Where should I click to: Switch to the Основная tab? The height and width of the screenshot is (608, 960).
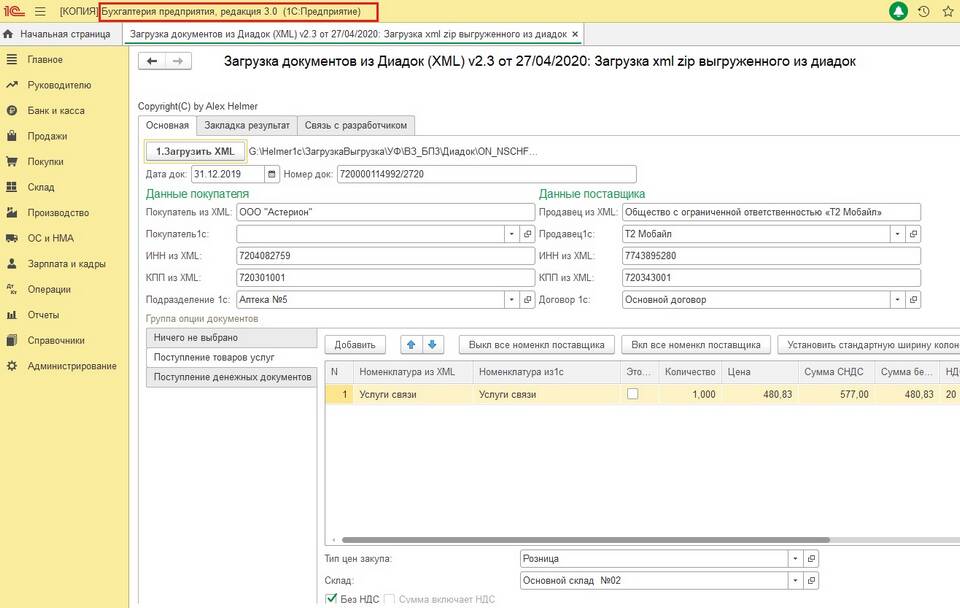click(x=167, y=126)
